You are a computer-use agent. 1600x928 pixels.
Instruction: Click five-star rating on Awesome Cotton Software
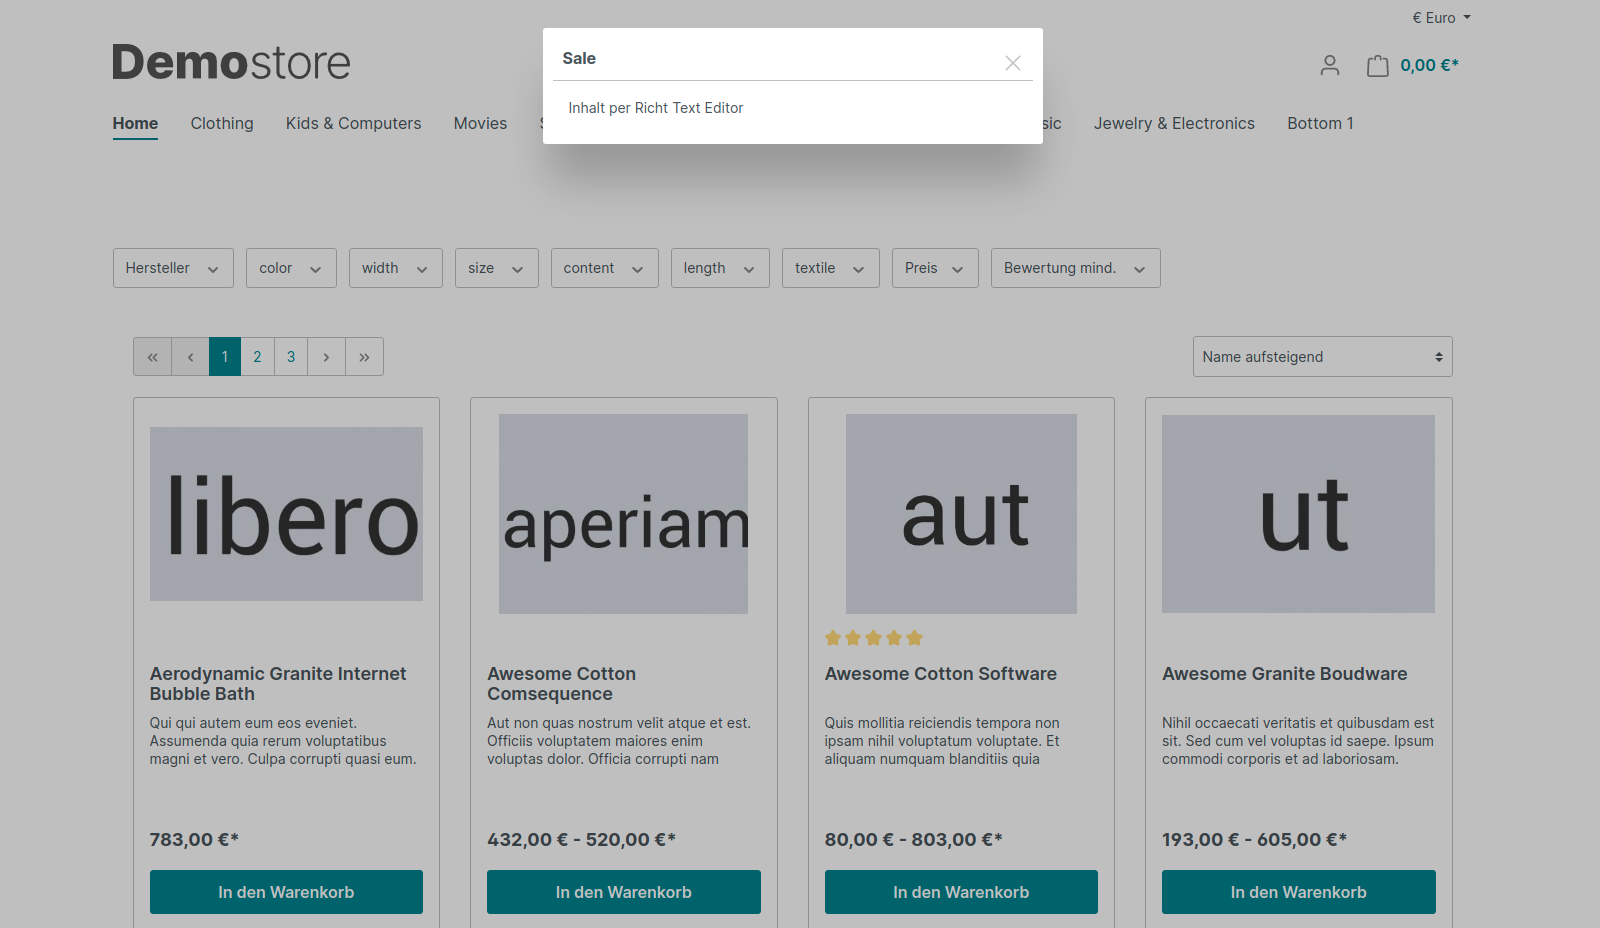point(873,638)
